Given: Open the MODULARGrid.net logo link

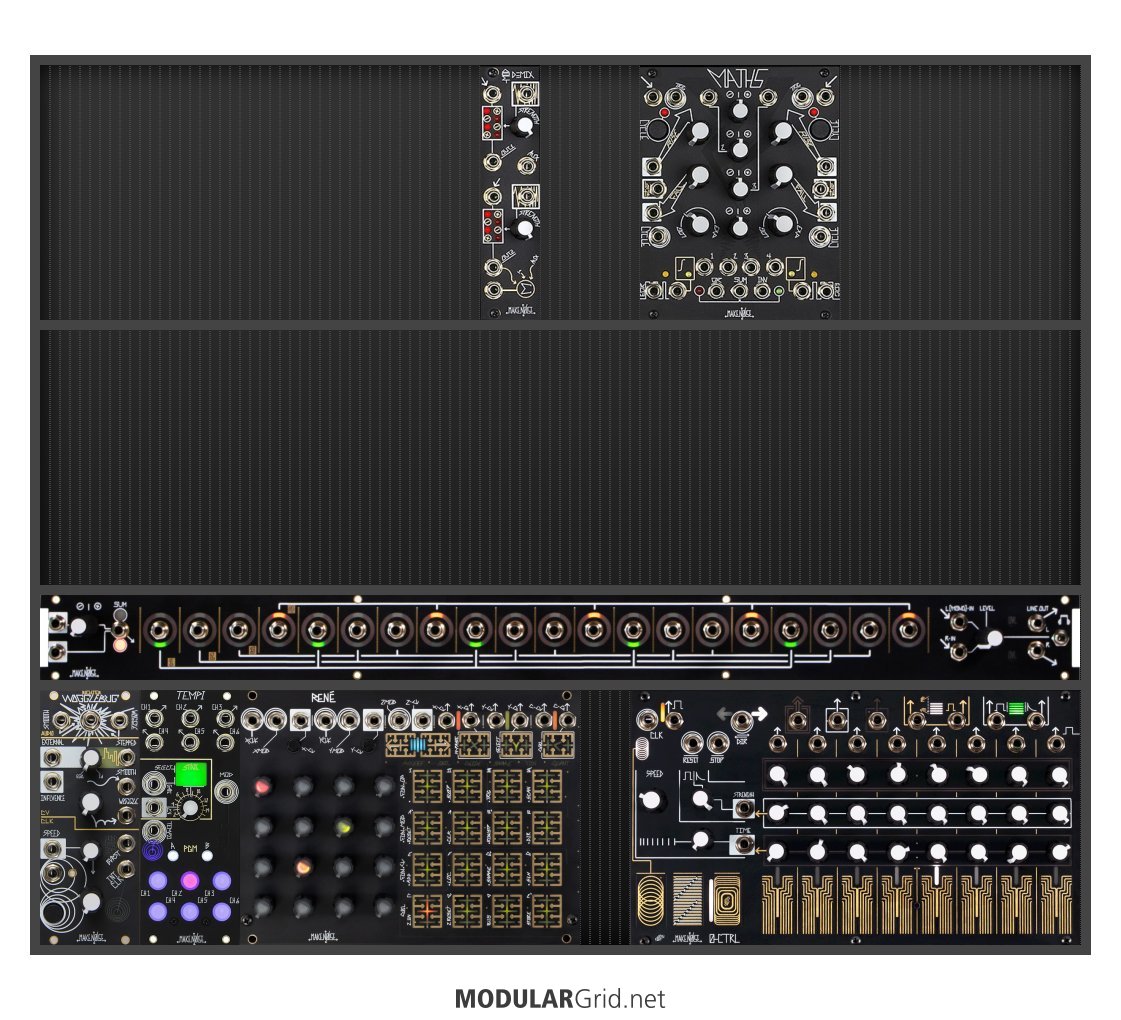Looking at the screenshot, I should (x=560, y=999).
